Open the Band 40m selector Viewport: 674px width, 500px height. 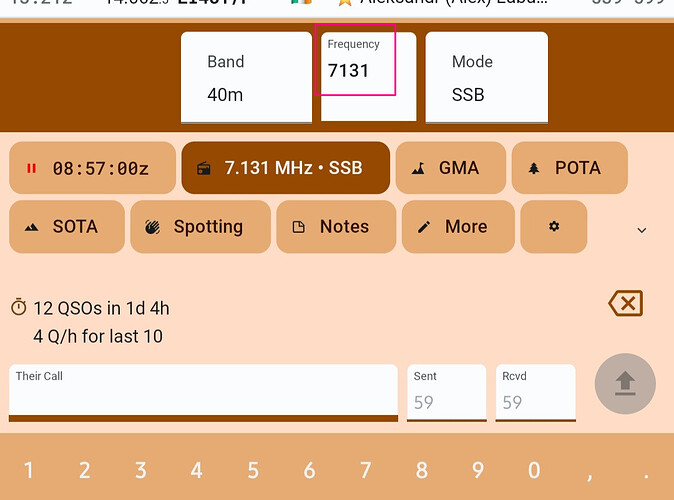click(246, 78)
